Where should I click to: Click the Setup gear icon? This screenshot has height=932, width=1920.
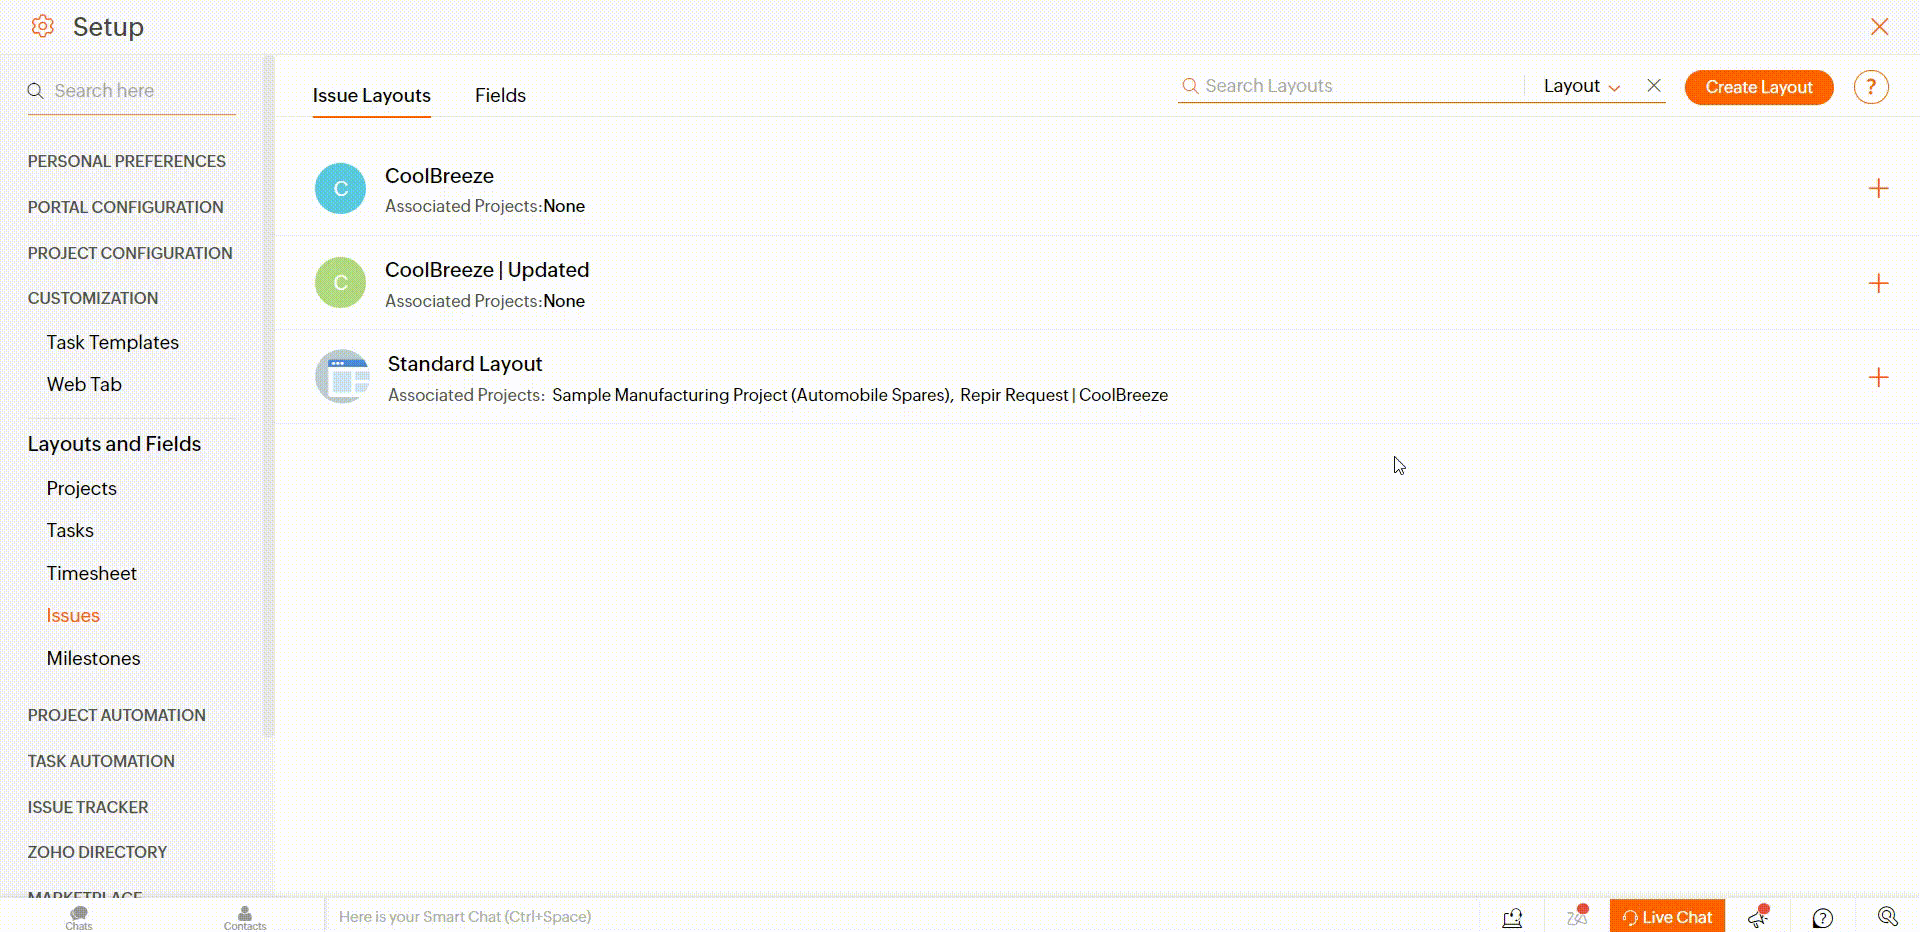[x=42, y=27]
